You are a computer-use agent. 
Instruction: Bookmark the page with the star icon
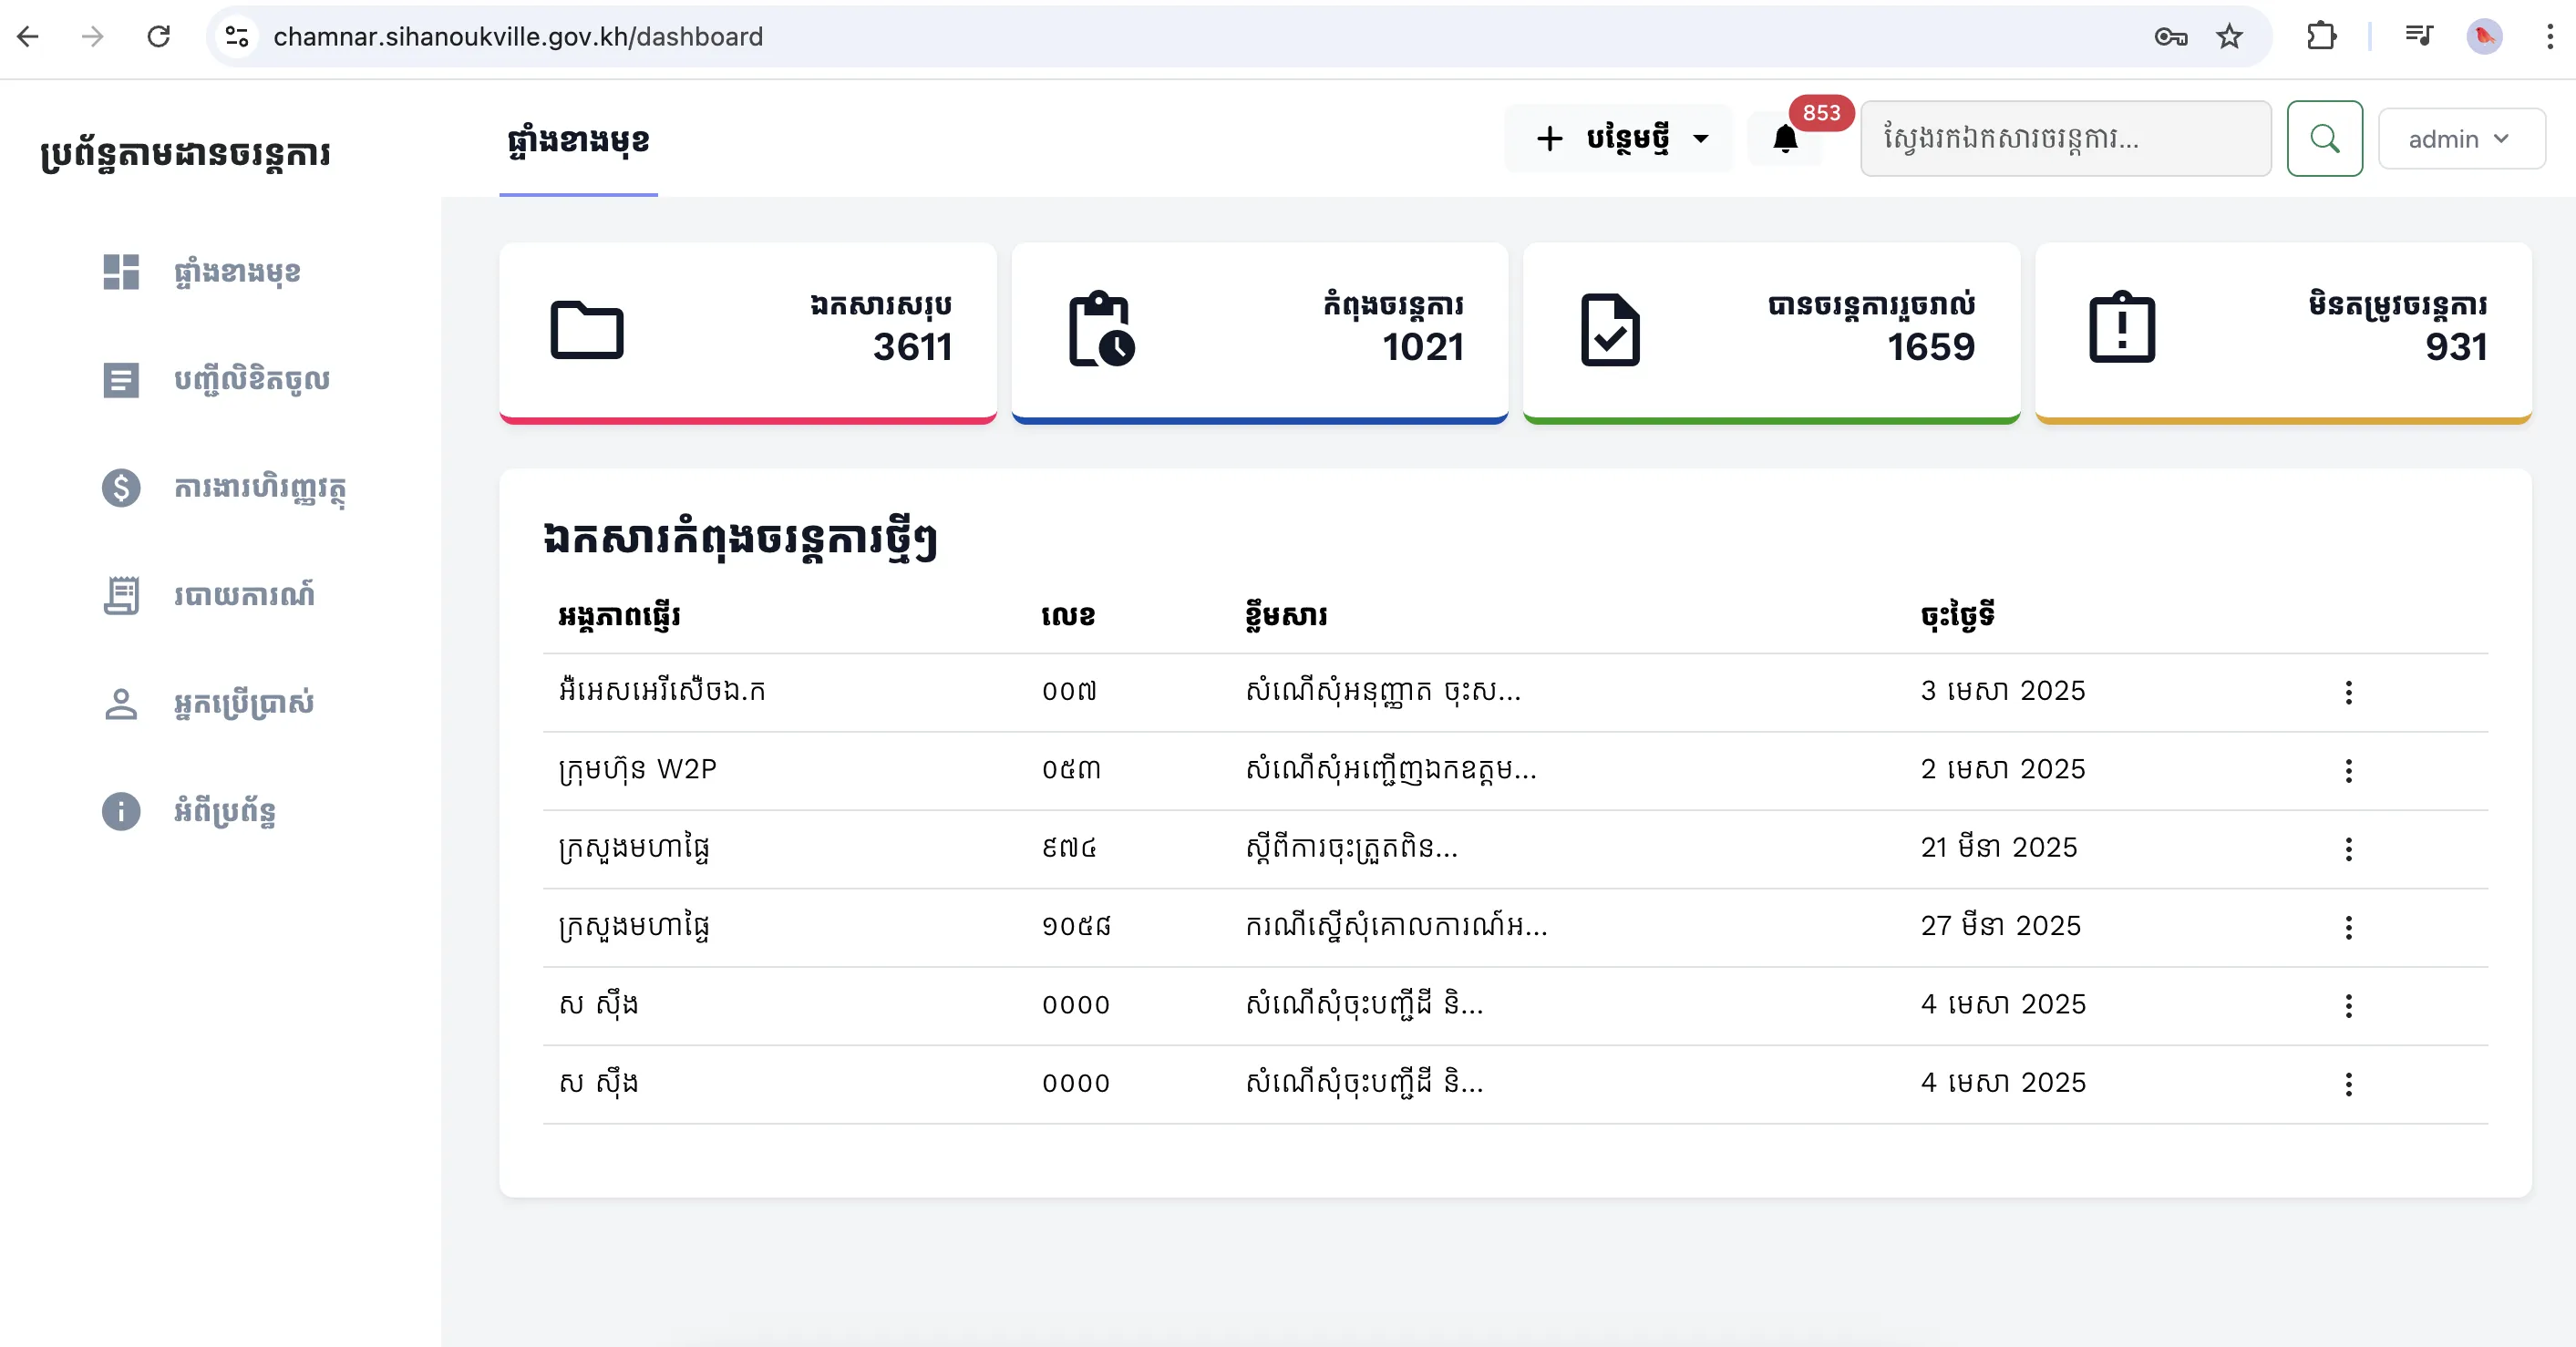coord(2230,36)
